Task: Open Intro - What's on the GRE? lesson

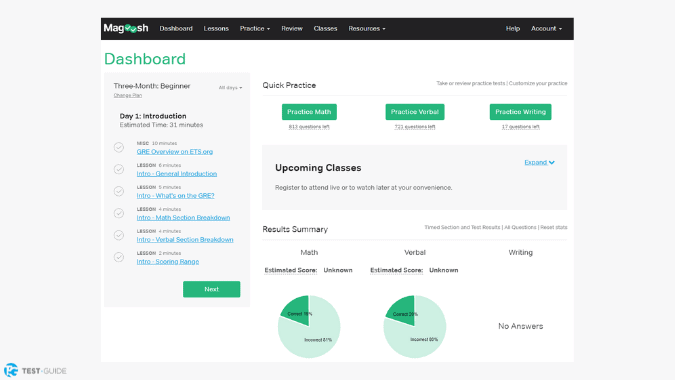Action: coord(175,195)
